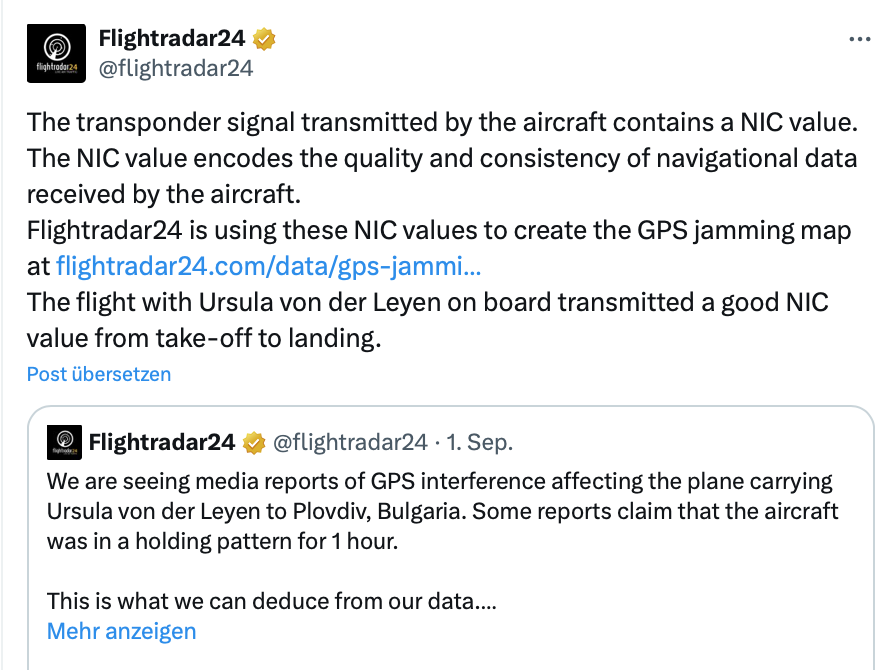This screenshot has width=892, height=670.
Task: Click @flightradar24 handle in the quoted post
Action: (x=349, y=442)
